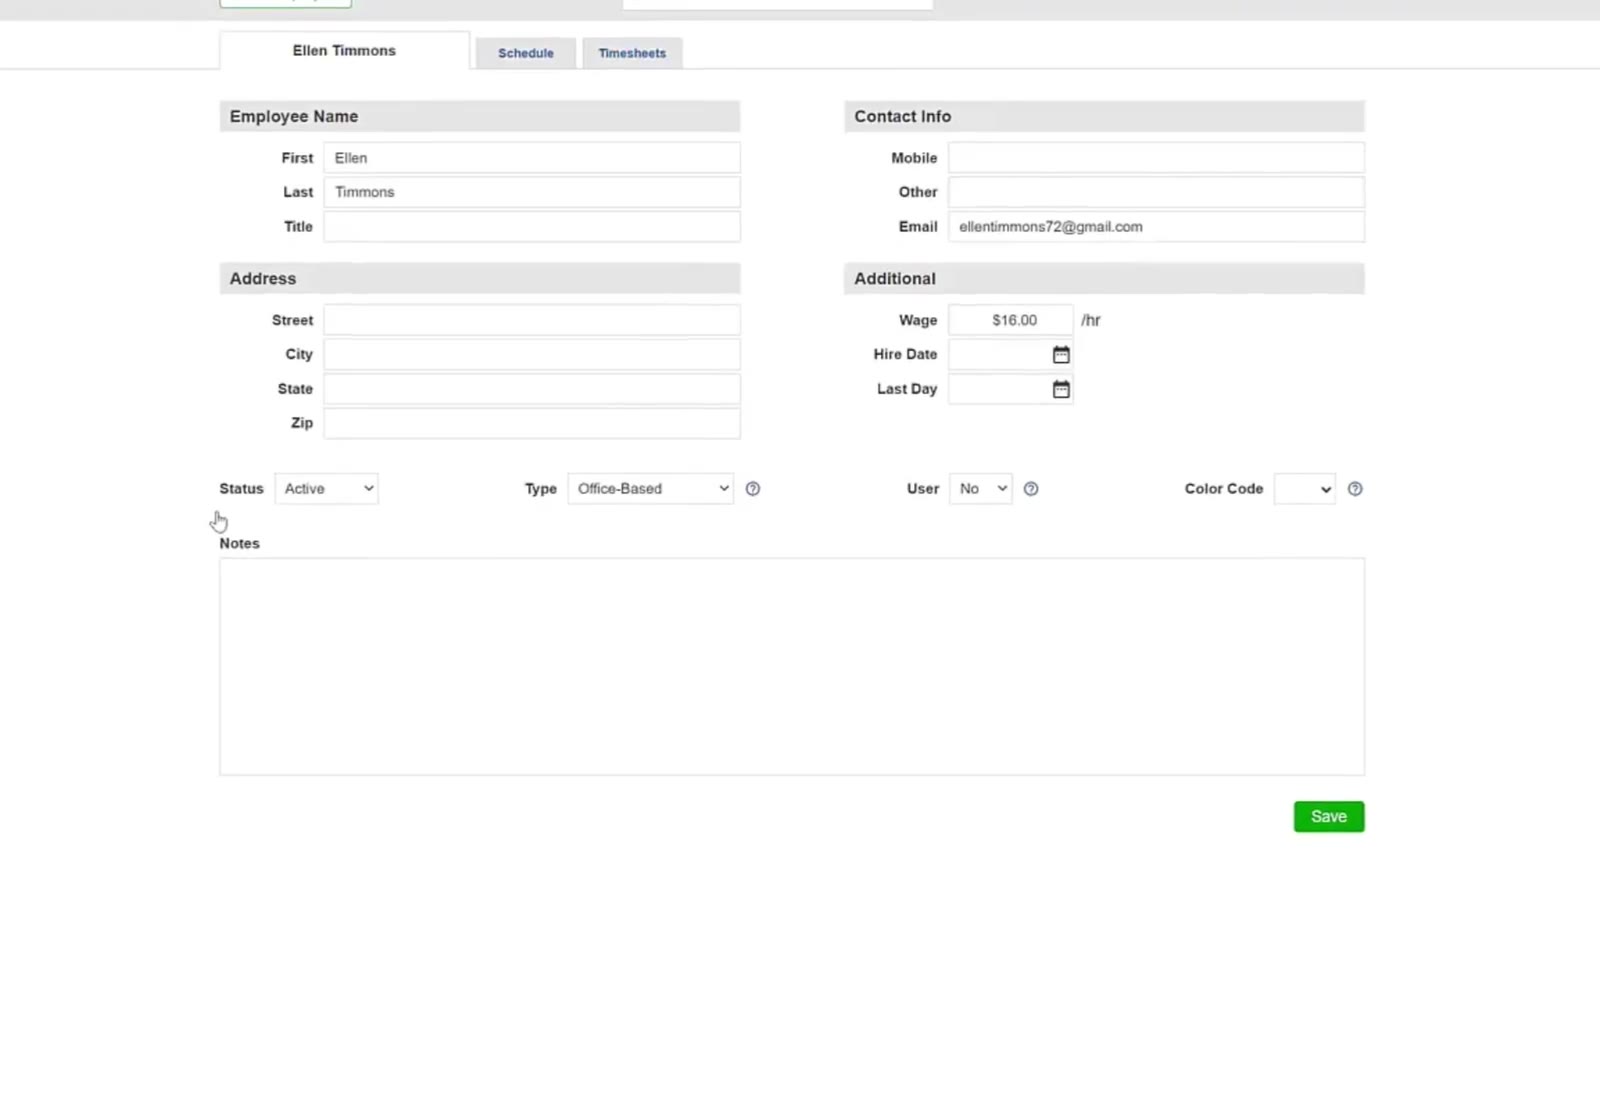The width and height of the screenshot is (1600, 1112).
Task: Click the empty Title field
Action: tap(532, 226)
